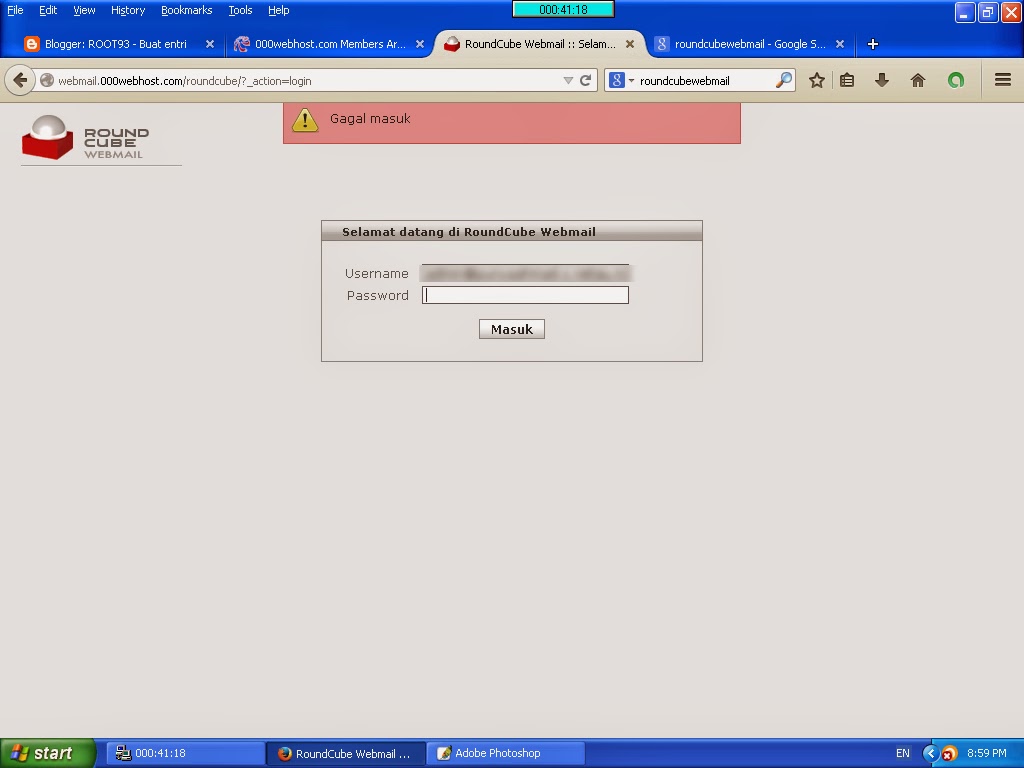
Task: Focus the Username field
Action: 525,273
